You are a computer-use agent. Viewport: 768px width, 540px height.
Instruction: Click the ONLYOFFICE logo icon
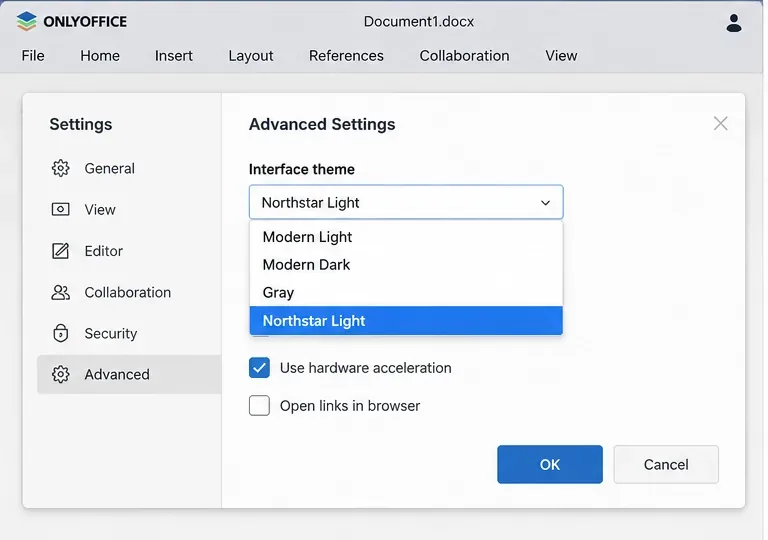click(x=26, y=22)
